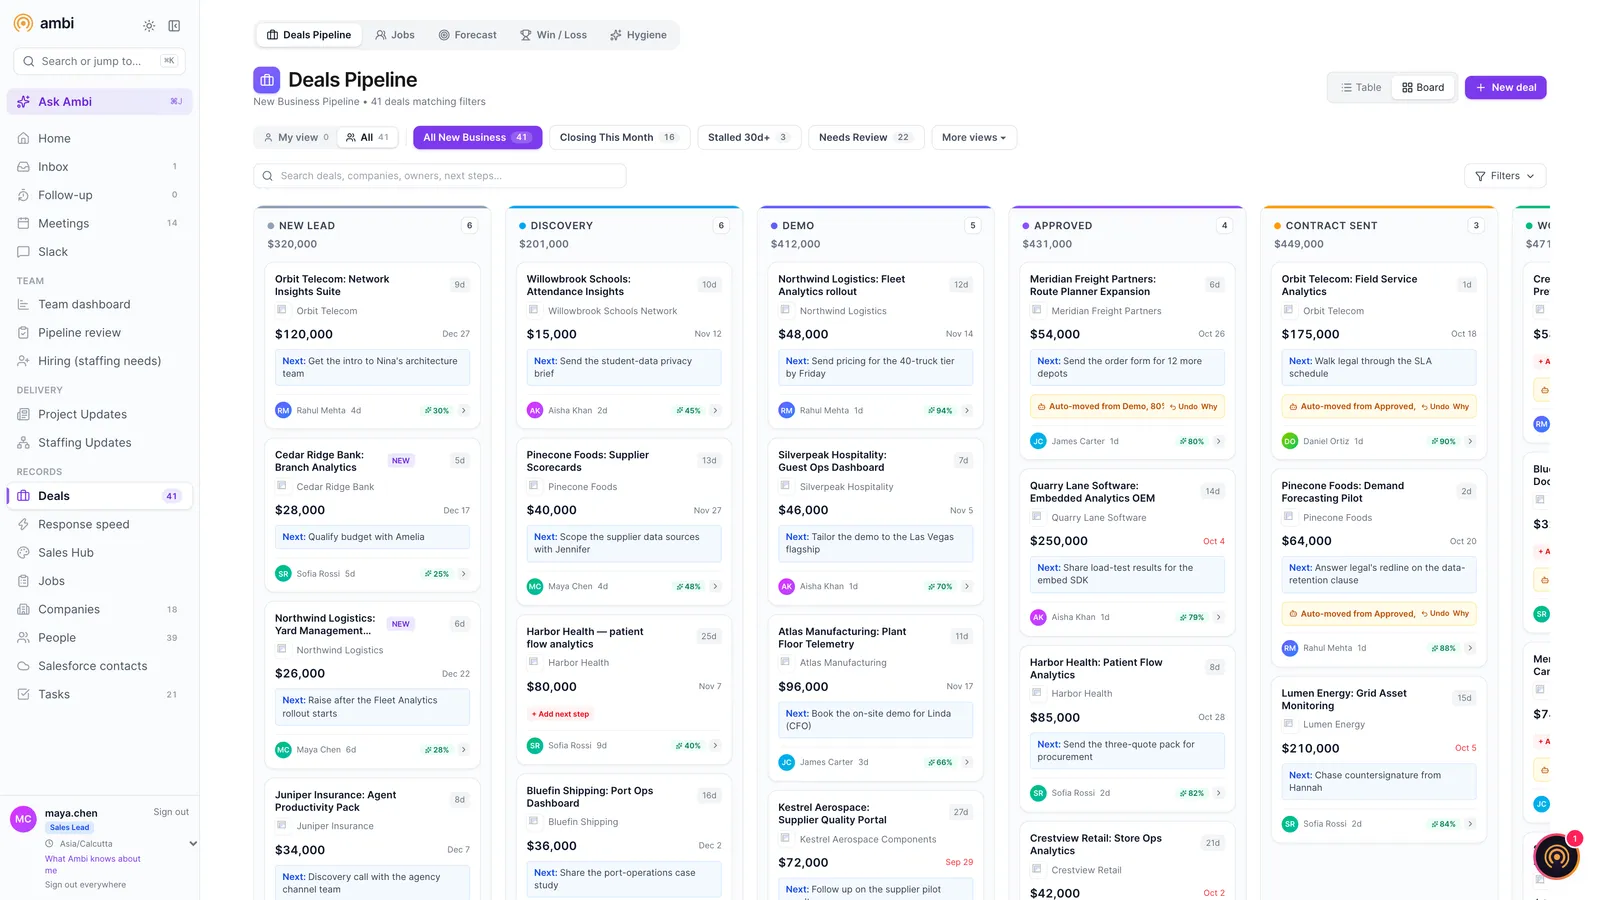Open Meetings in the sidebar
Viewport: 1600px width, 900px height.
[x=99, y=224]
